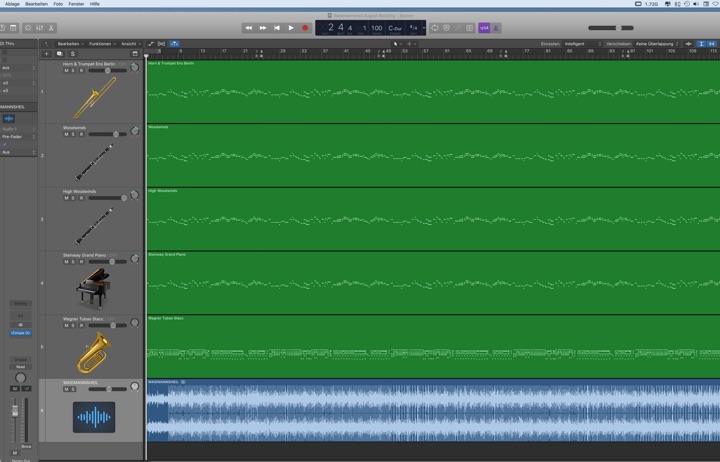Image resolution: width=720 pixels, height=462 pixels.
Task: Open the Ansicht dropdown menu
Action: click(131, 44)
